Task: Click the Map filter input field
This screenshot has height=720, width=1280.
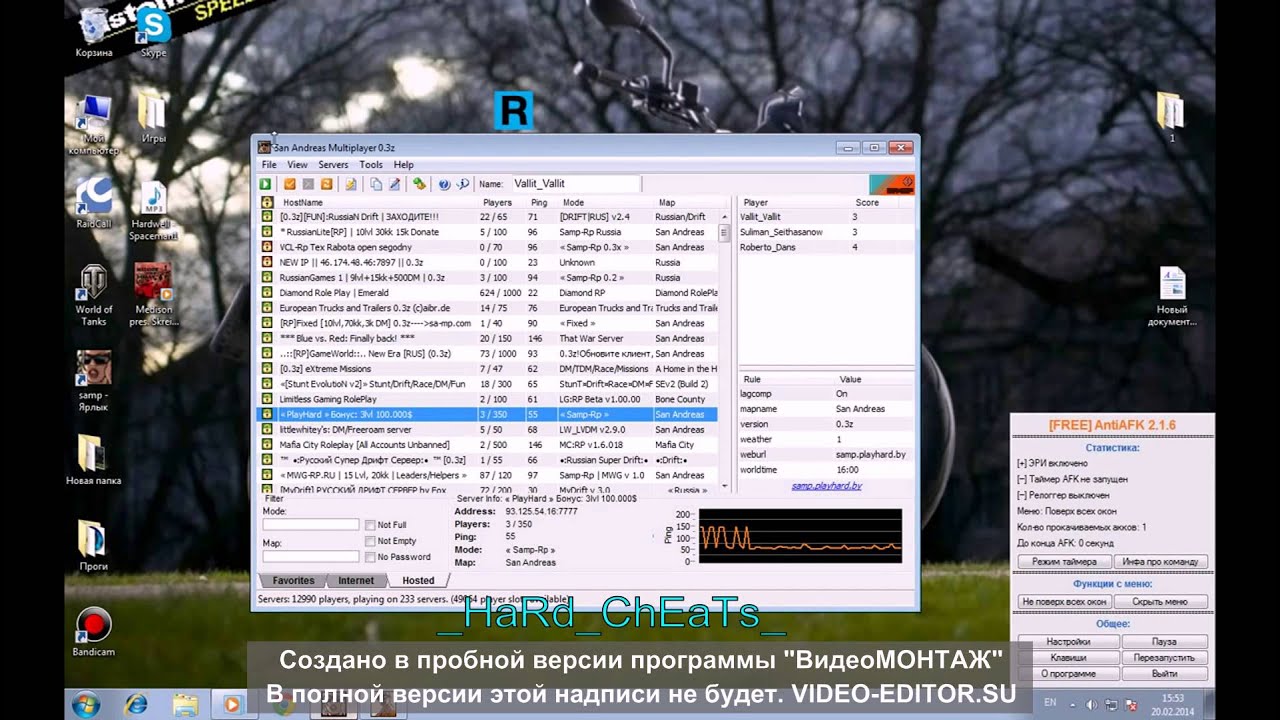Action: pyautogui.click(x=311, y=556)
